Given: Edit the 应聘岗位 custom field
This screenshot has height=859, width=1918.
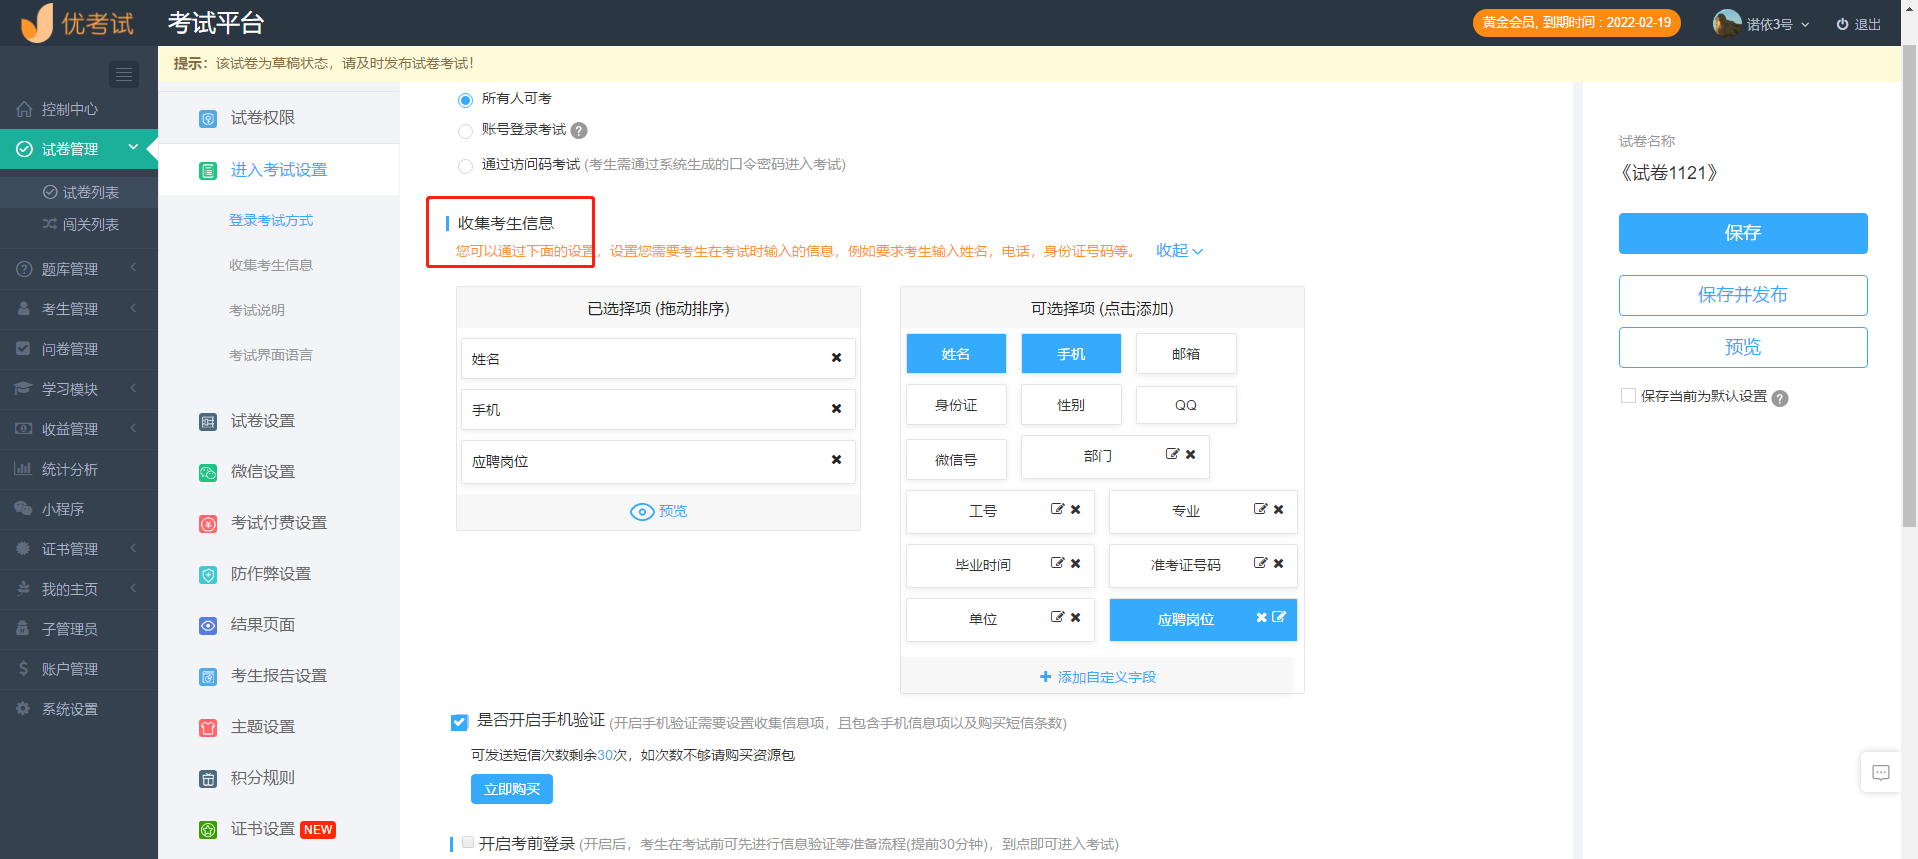Looking at the screenshot, I should (1279, 617).
